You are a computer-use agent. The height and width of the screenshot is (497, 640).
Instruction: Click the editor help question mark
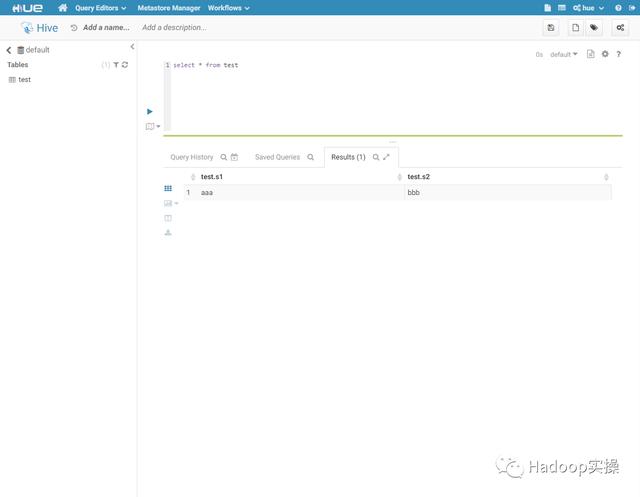pyautogui.click(x=618, y=54)
